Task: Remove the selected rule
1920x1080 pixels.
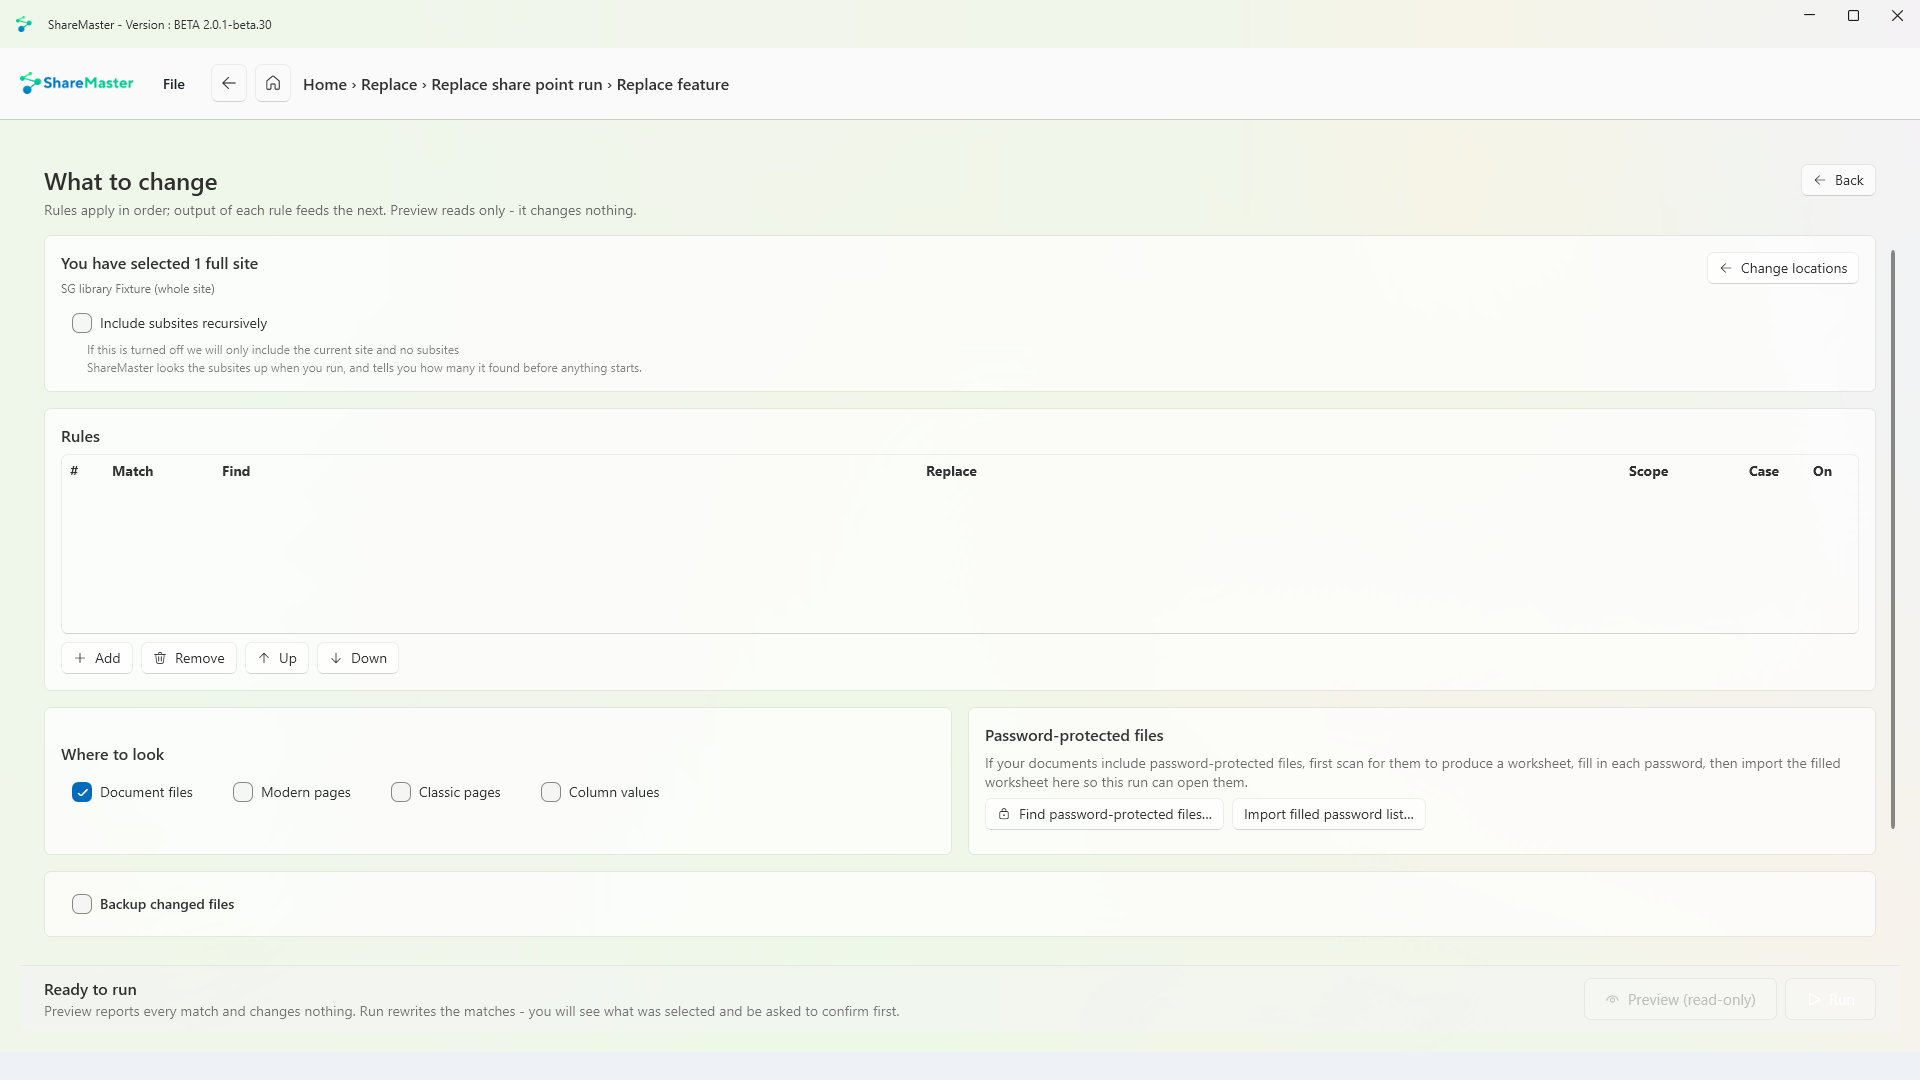Action: [189, 658]
